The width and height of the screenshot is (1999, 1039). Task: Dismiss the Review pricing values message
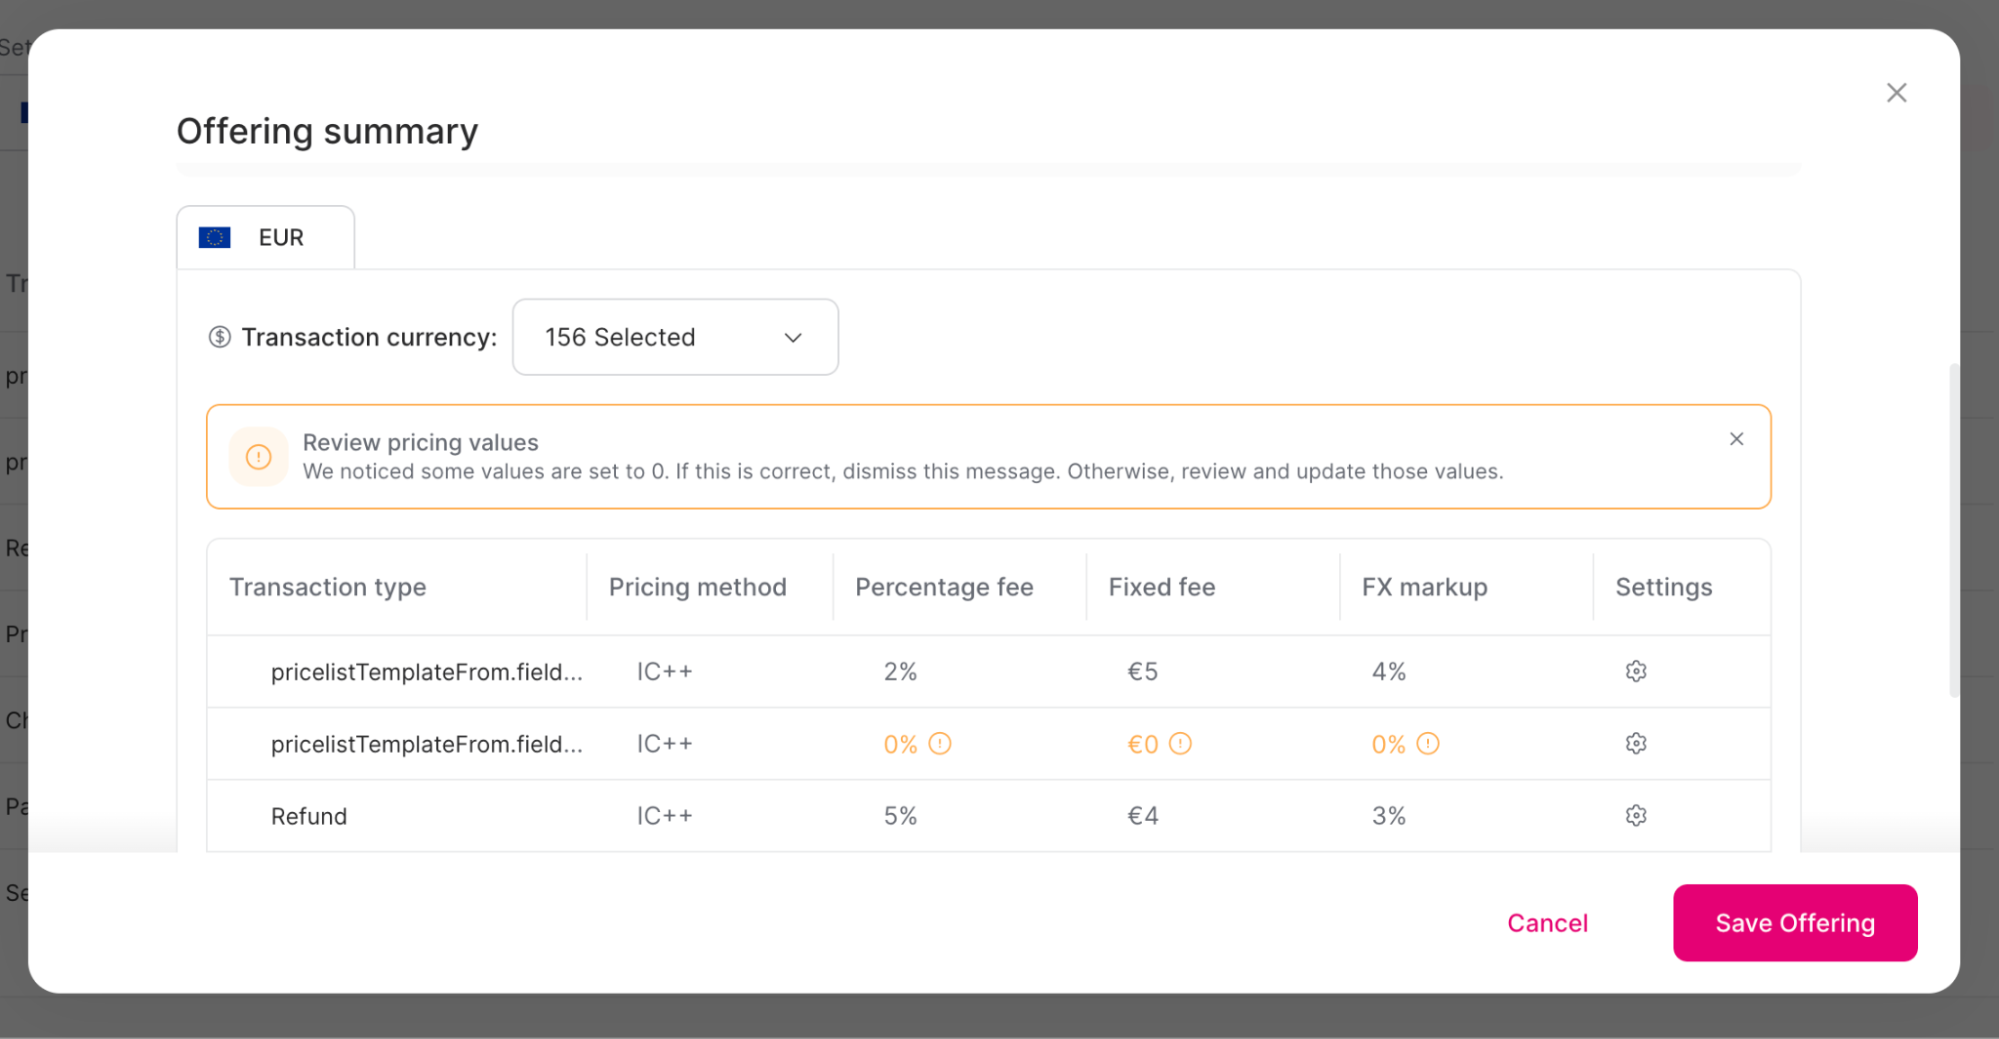pos(1736,439)
